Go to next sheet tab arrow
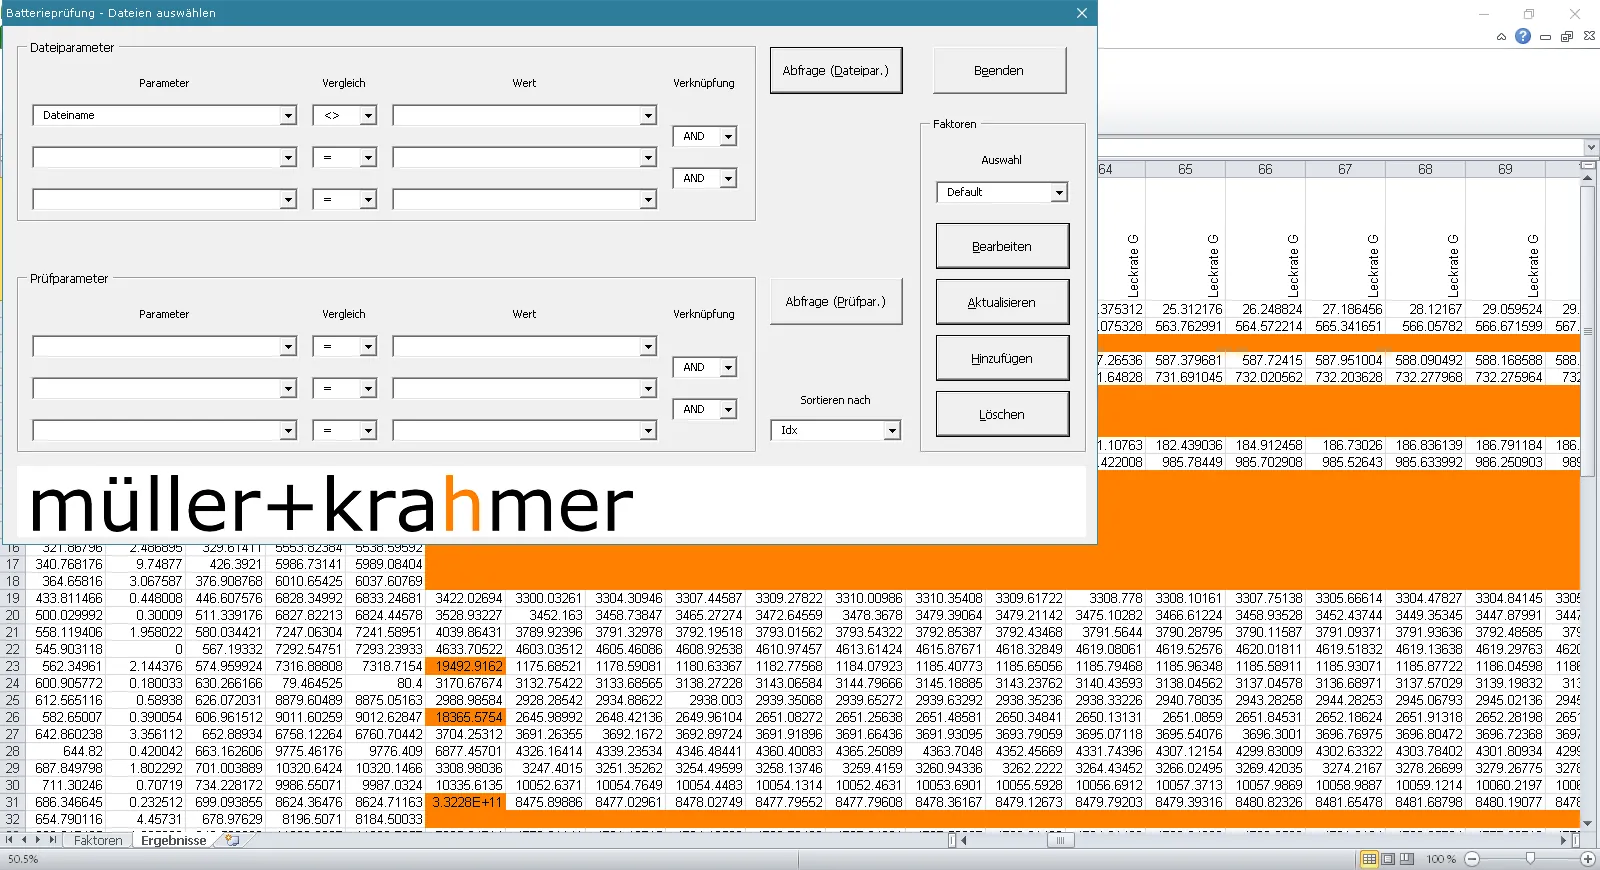 point(39,841)
